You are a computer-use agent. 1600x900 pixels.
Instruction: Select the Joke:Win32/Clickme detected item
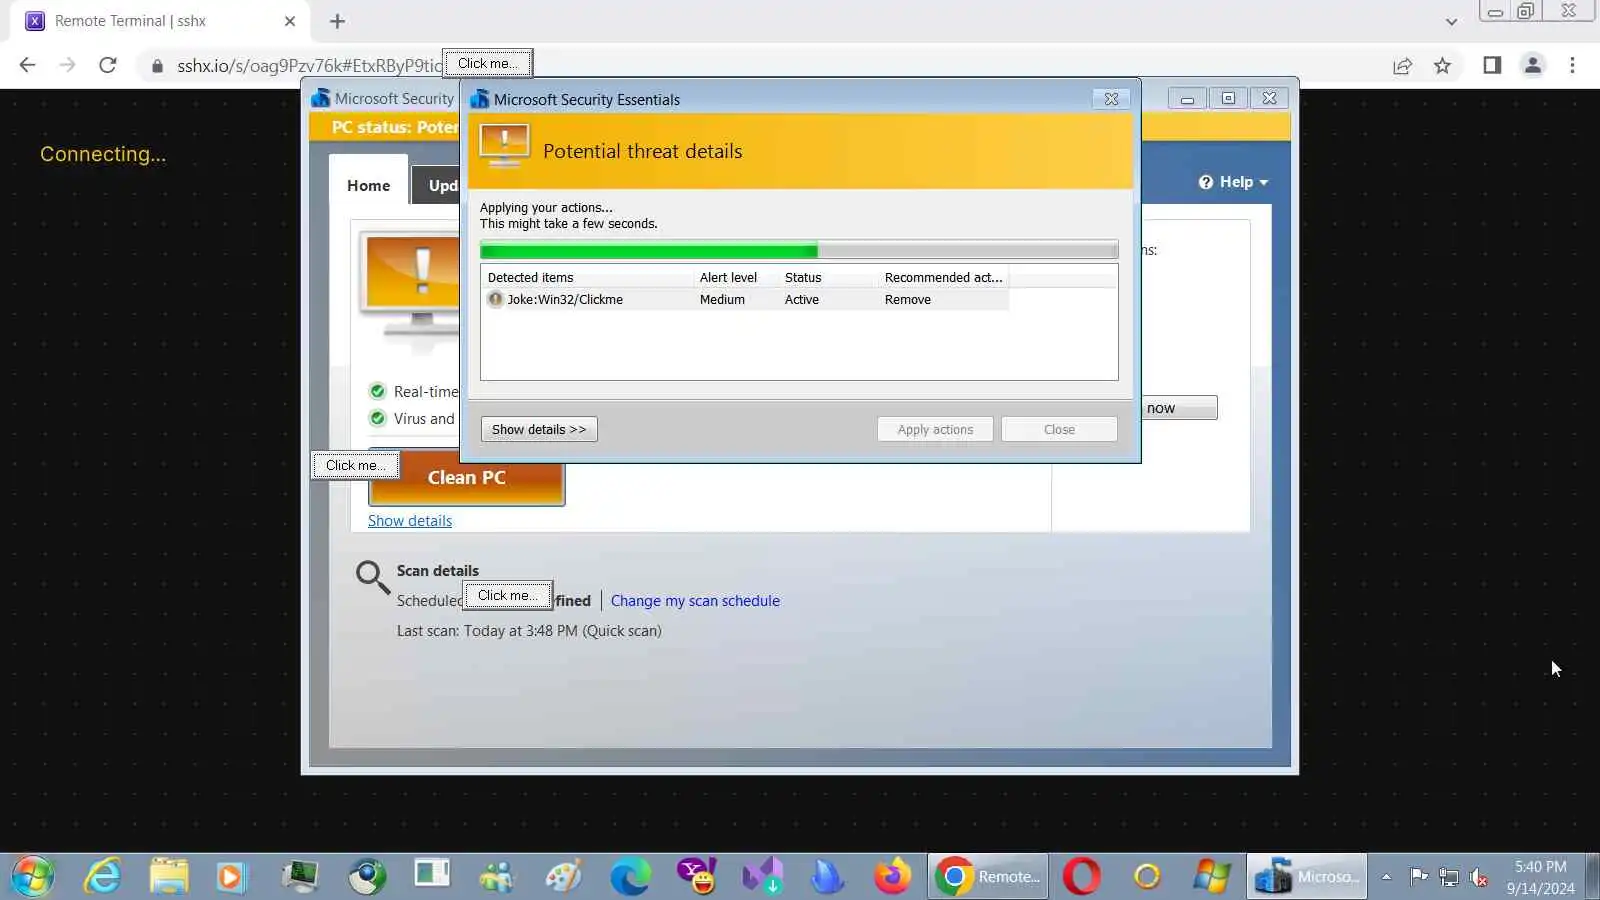pyautogui.click(x=744, y=299)
